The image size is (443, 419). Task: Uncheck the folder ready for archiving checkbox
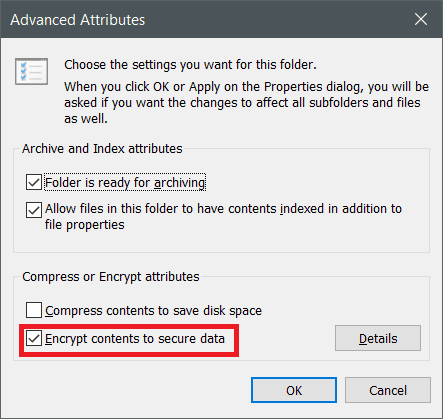(34, 182)
